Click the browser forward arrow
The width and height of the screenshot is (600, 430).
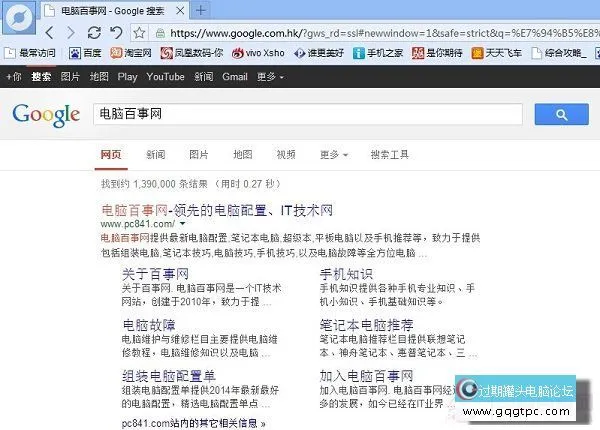(71, 33)
